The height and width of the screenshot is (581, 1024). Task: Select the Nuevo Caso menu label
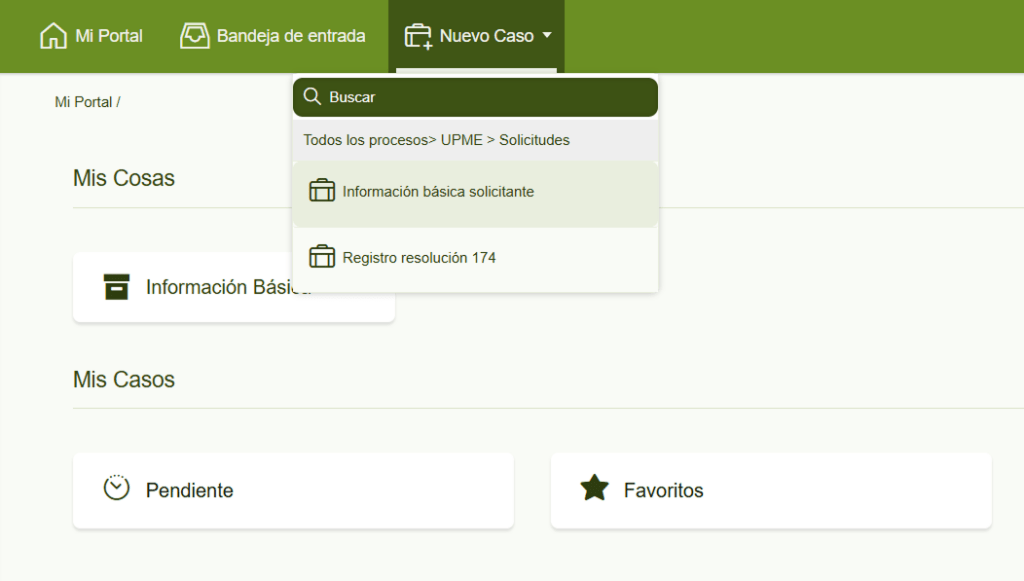pos(486,36)
